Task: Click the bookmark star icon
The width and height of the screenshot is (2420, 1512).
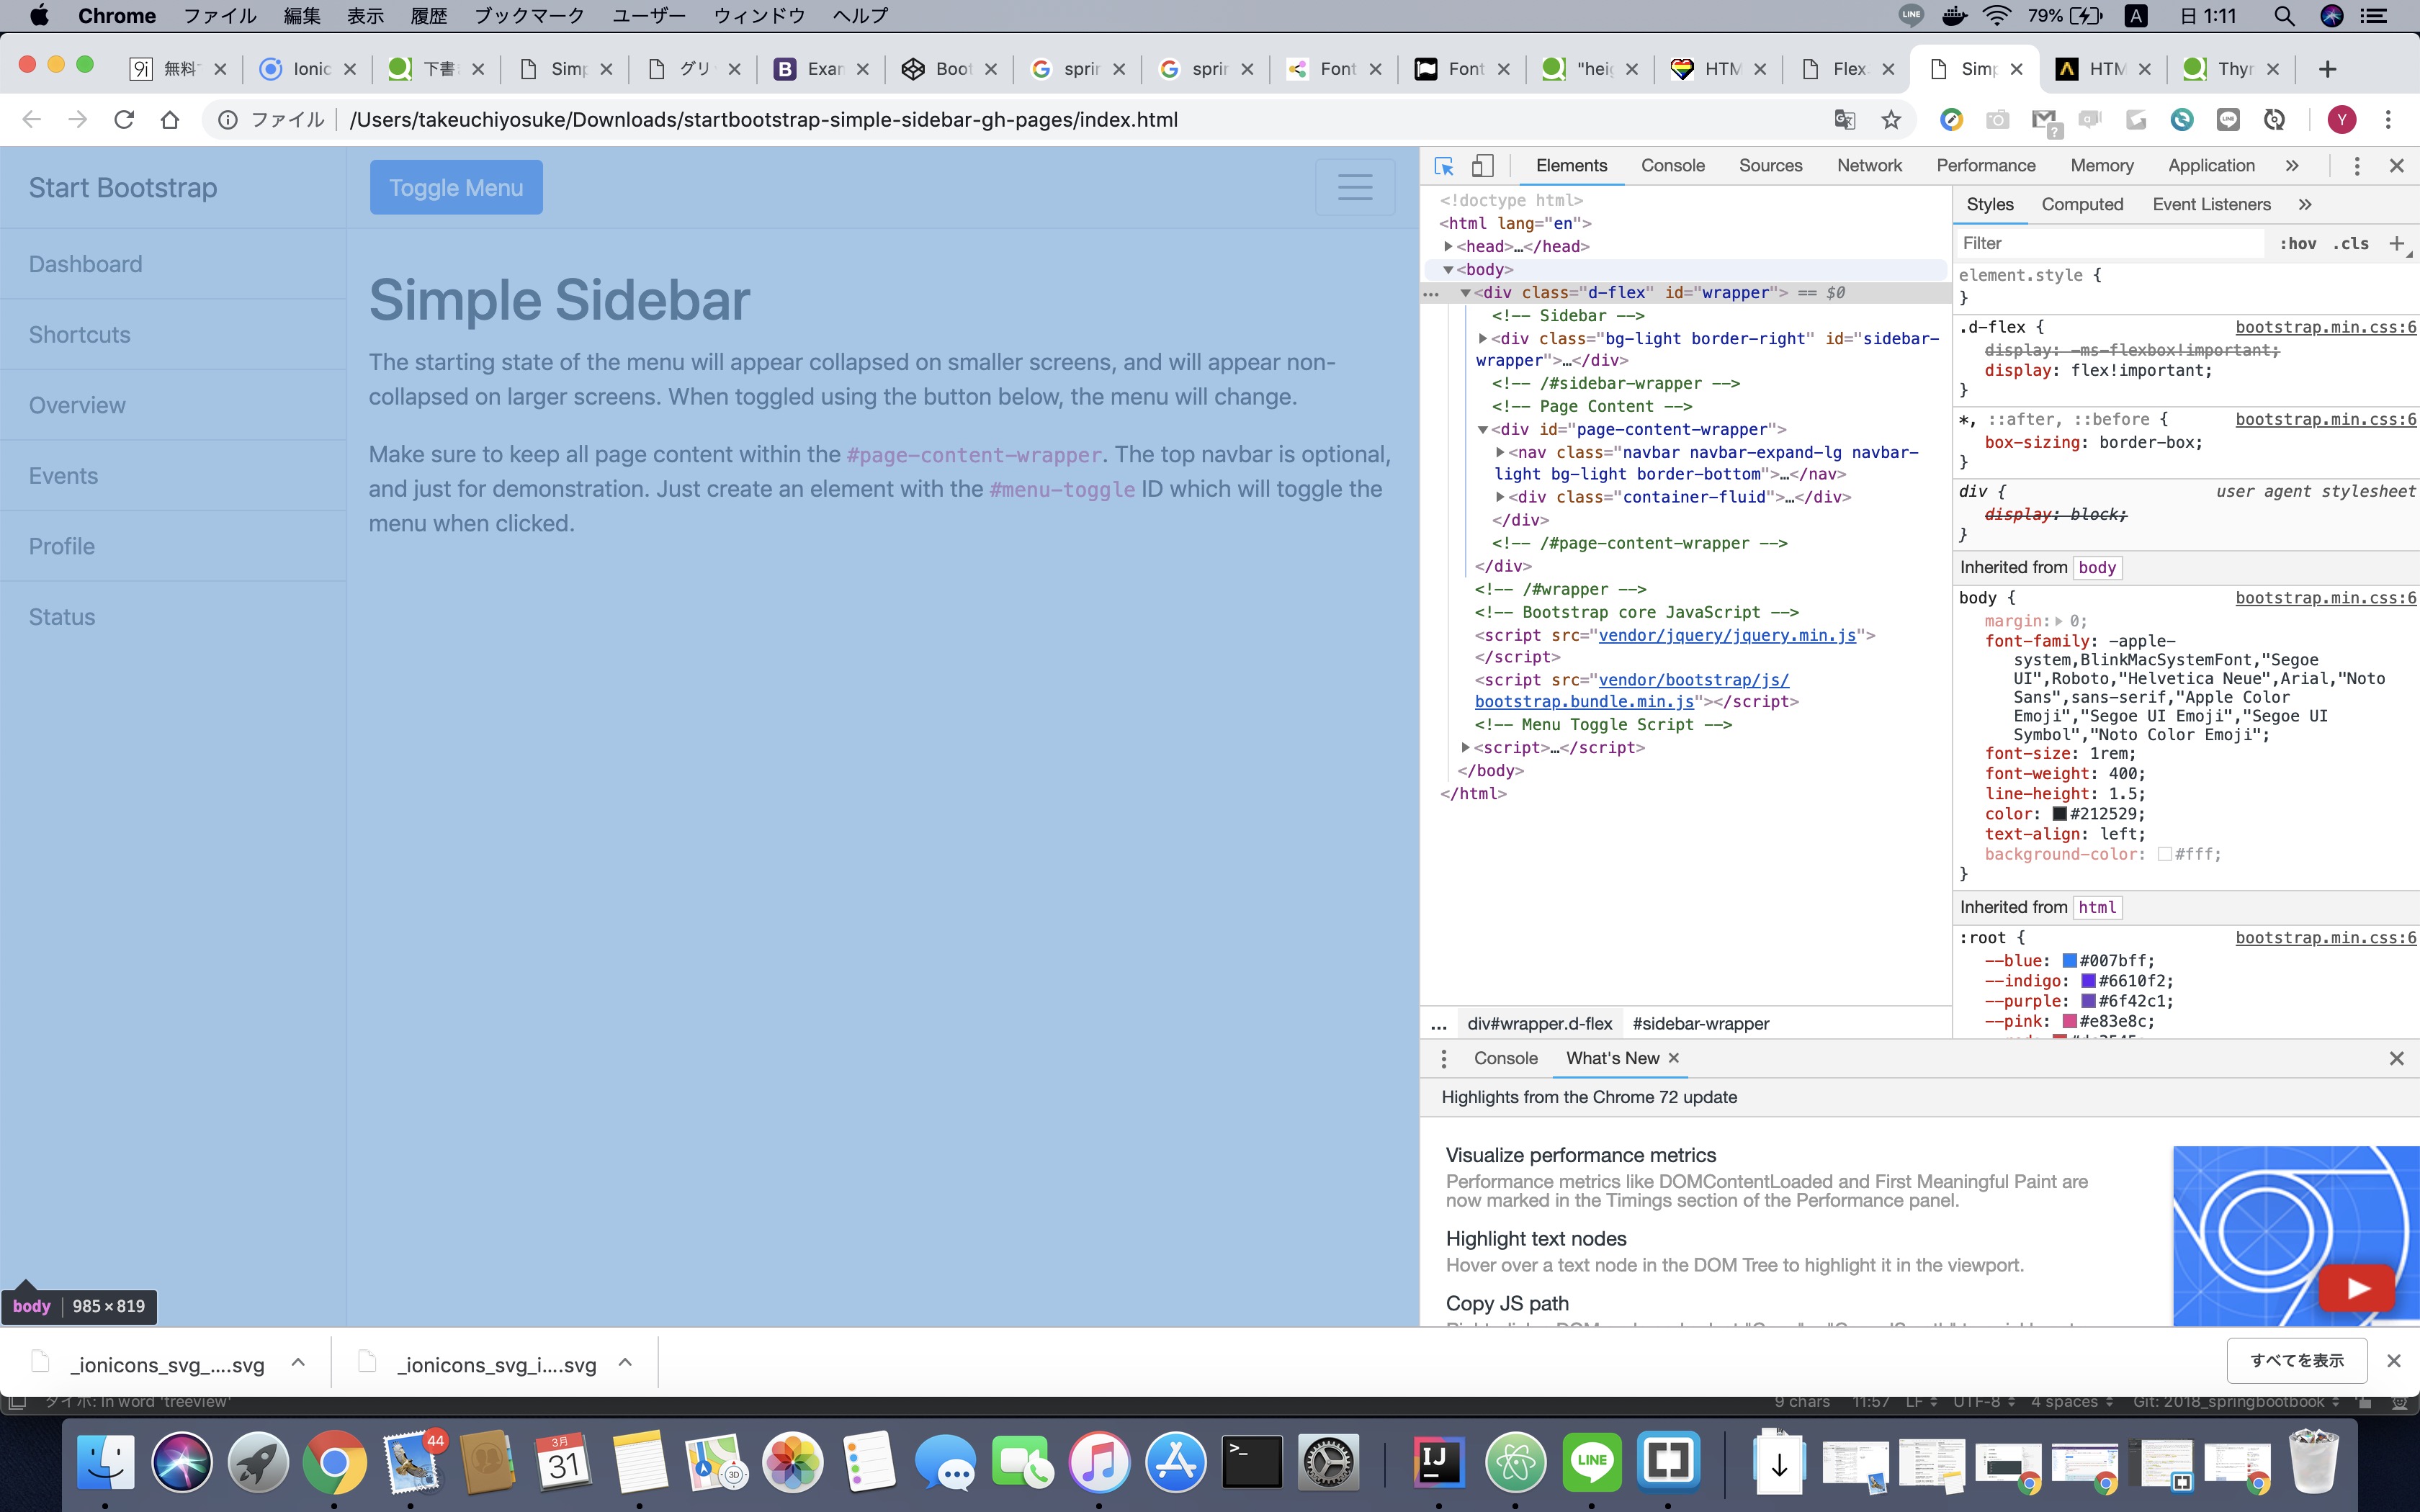Action: 1890,120
